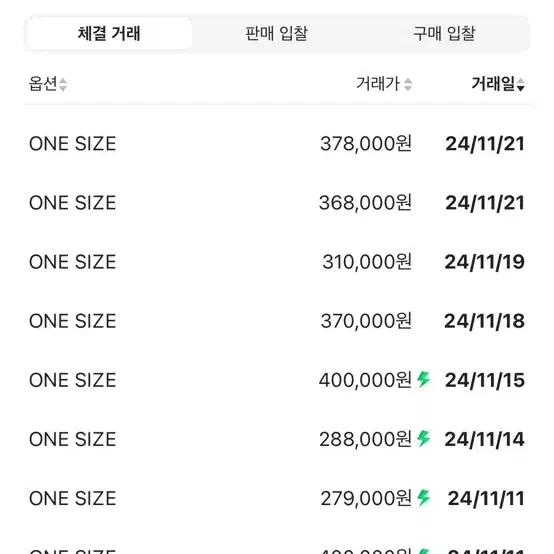Select the 310,000원 price entry
Image resolution: width=554 pixels, height=554 pixels.
pyautogui.click(x=367, y=262)
